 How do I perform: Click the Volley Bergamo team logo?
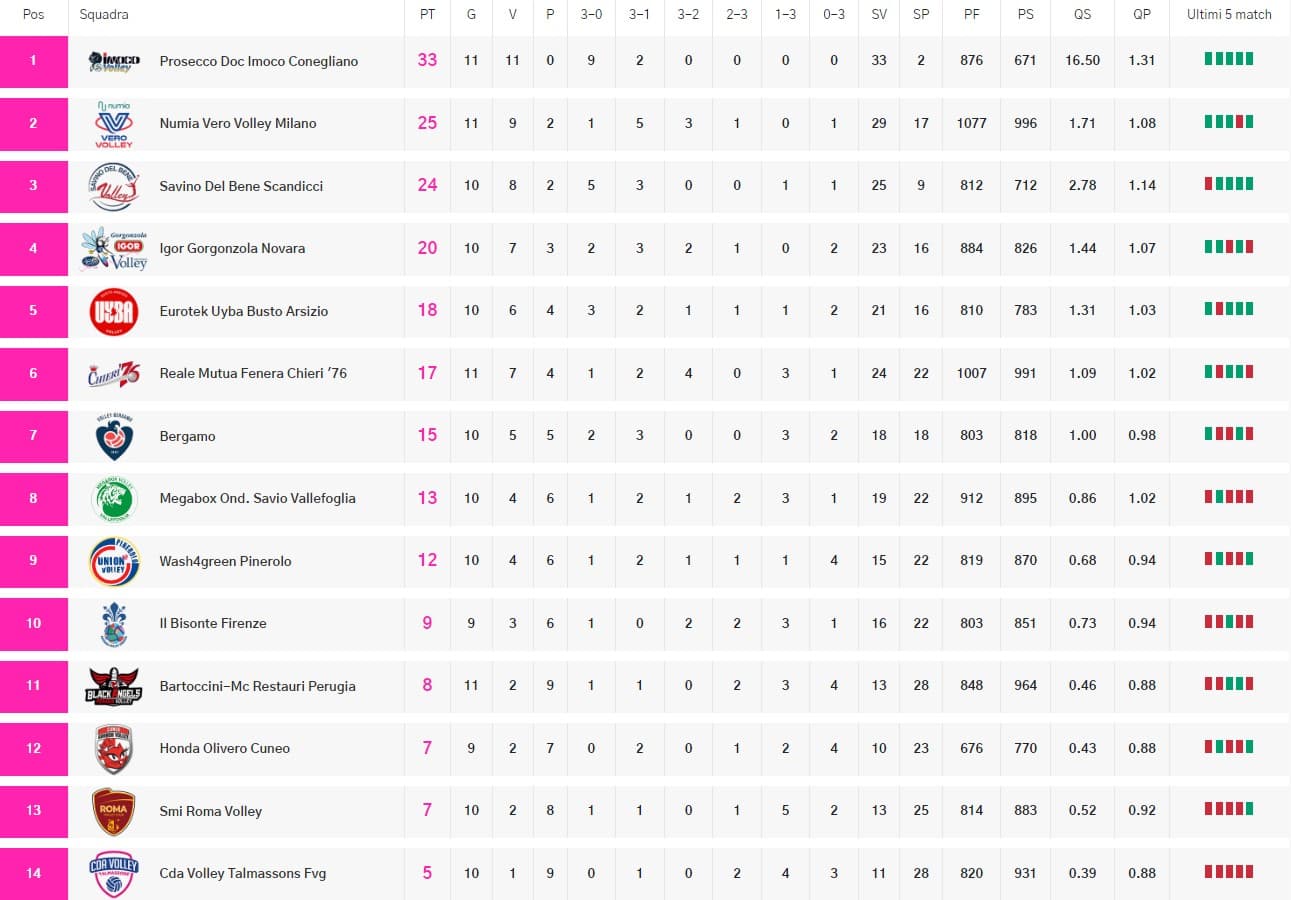[x=114, y=436]
